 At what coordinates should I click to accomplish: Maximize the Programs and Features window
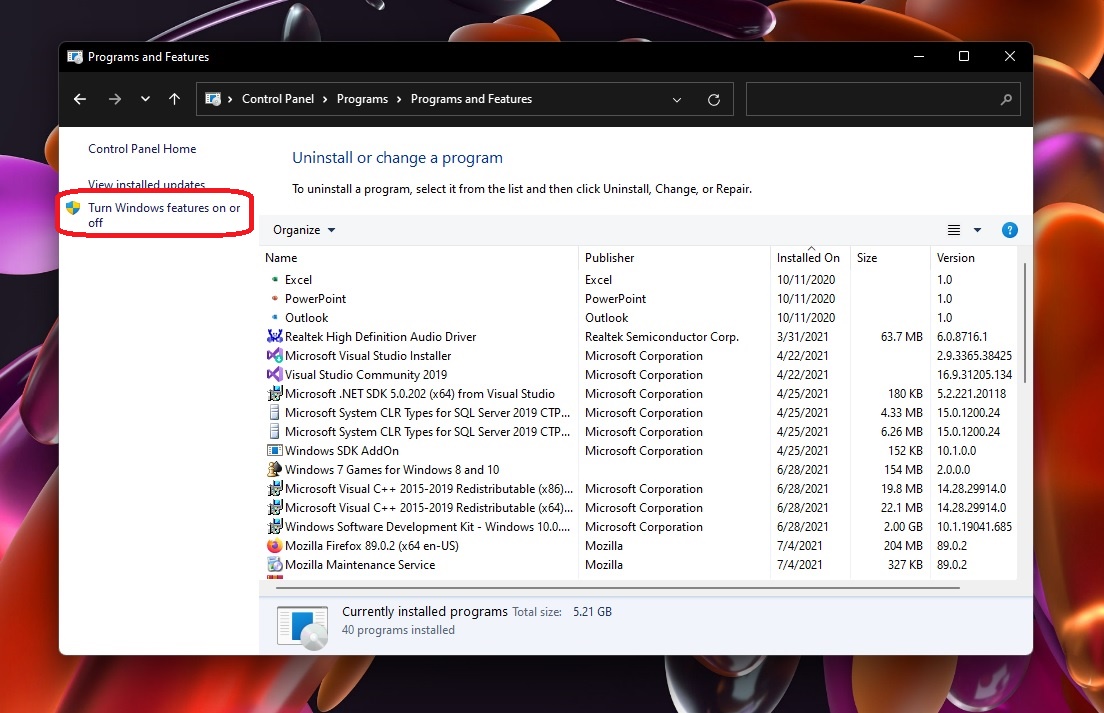pyautogui.click(x=964, y=56)
